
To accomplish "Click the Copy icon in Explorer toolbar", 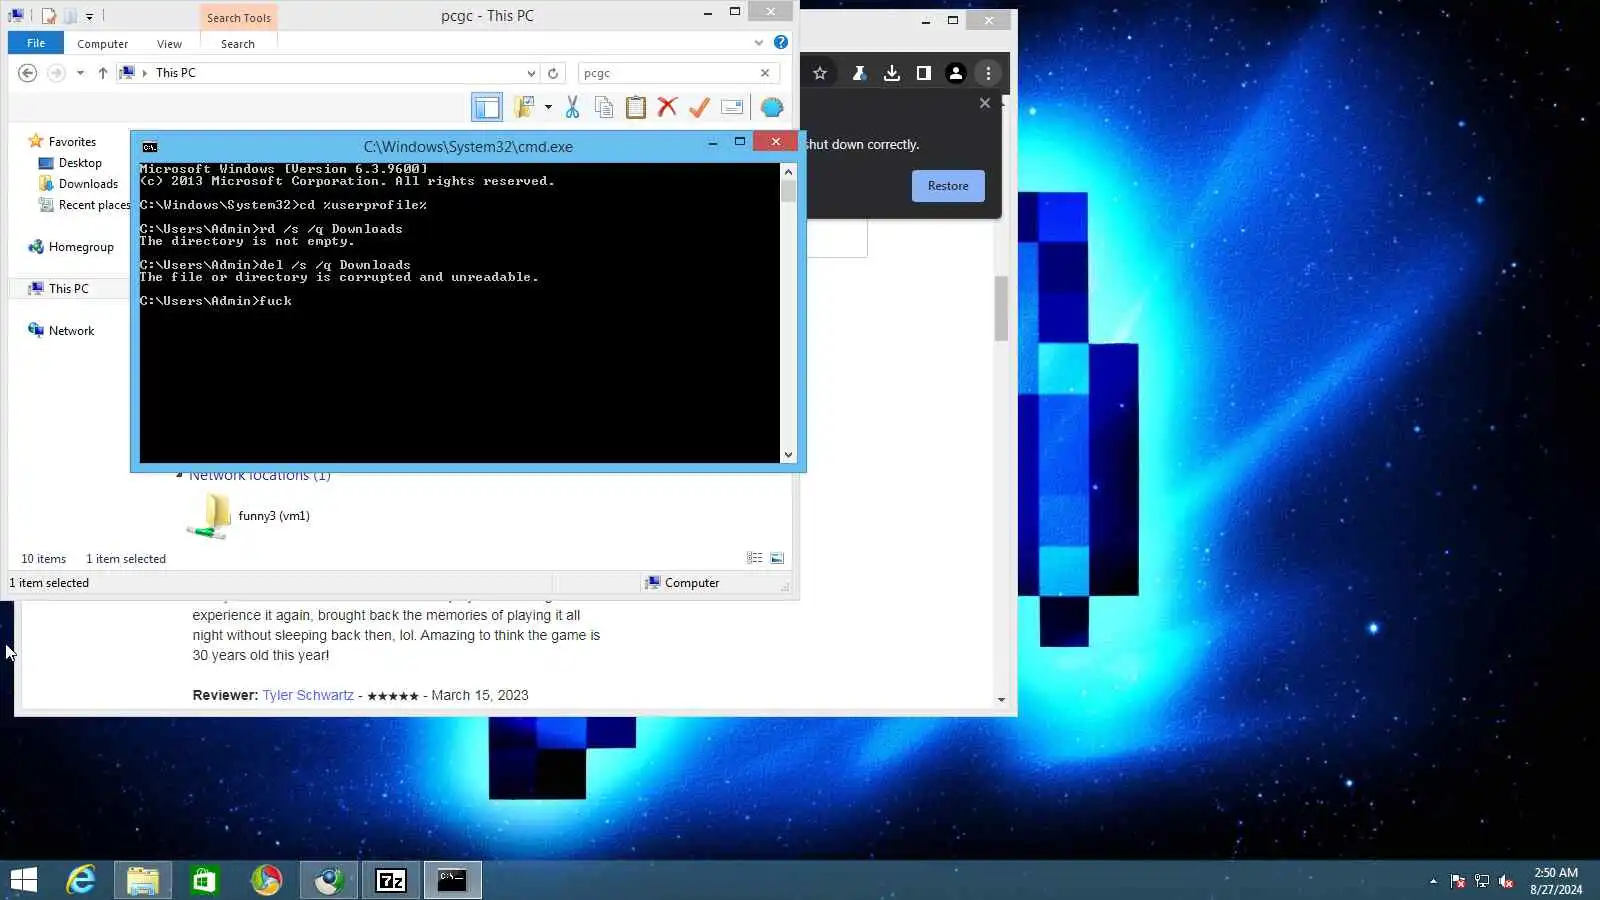I will click(604, 107).
